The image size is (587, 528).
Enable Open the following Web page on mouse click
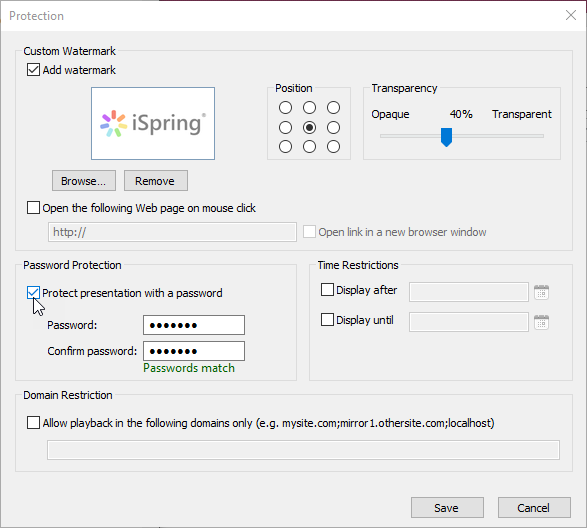(x=33, y=207)
